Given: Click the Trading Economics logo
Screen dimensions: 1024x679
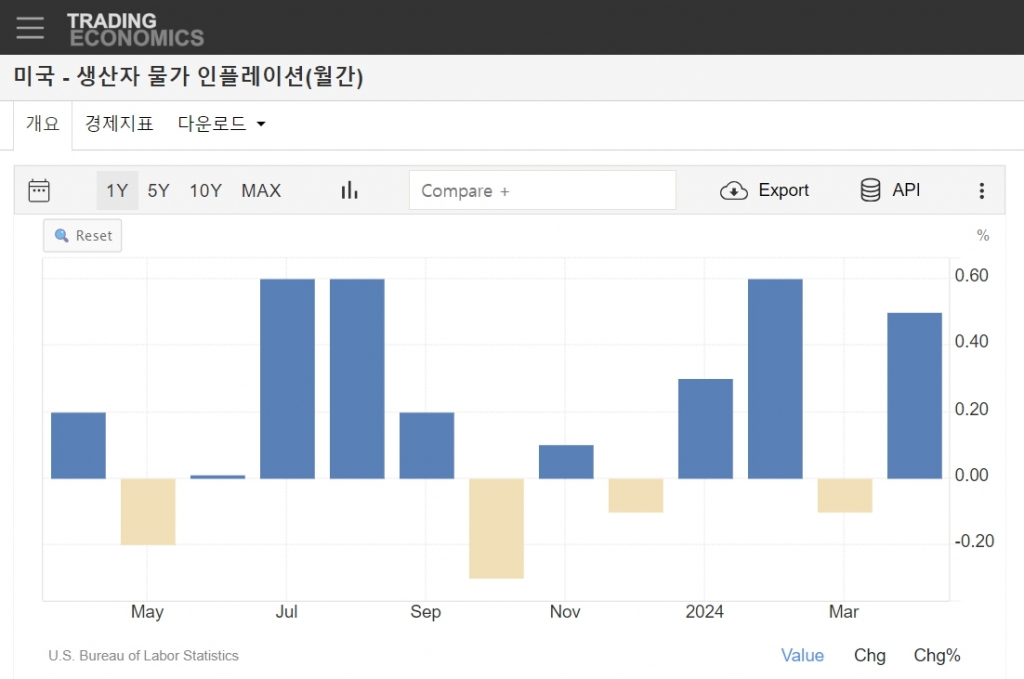Looking at the screenshot, I should pos(135,29).
